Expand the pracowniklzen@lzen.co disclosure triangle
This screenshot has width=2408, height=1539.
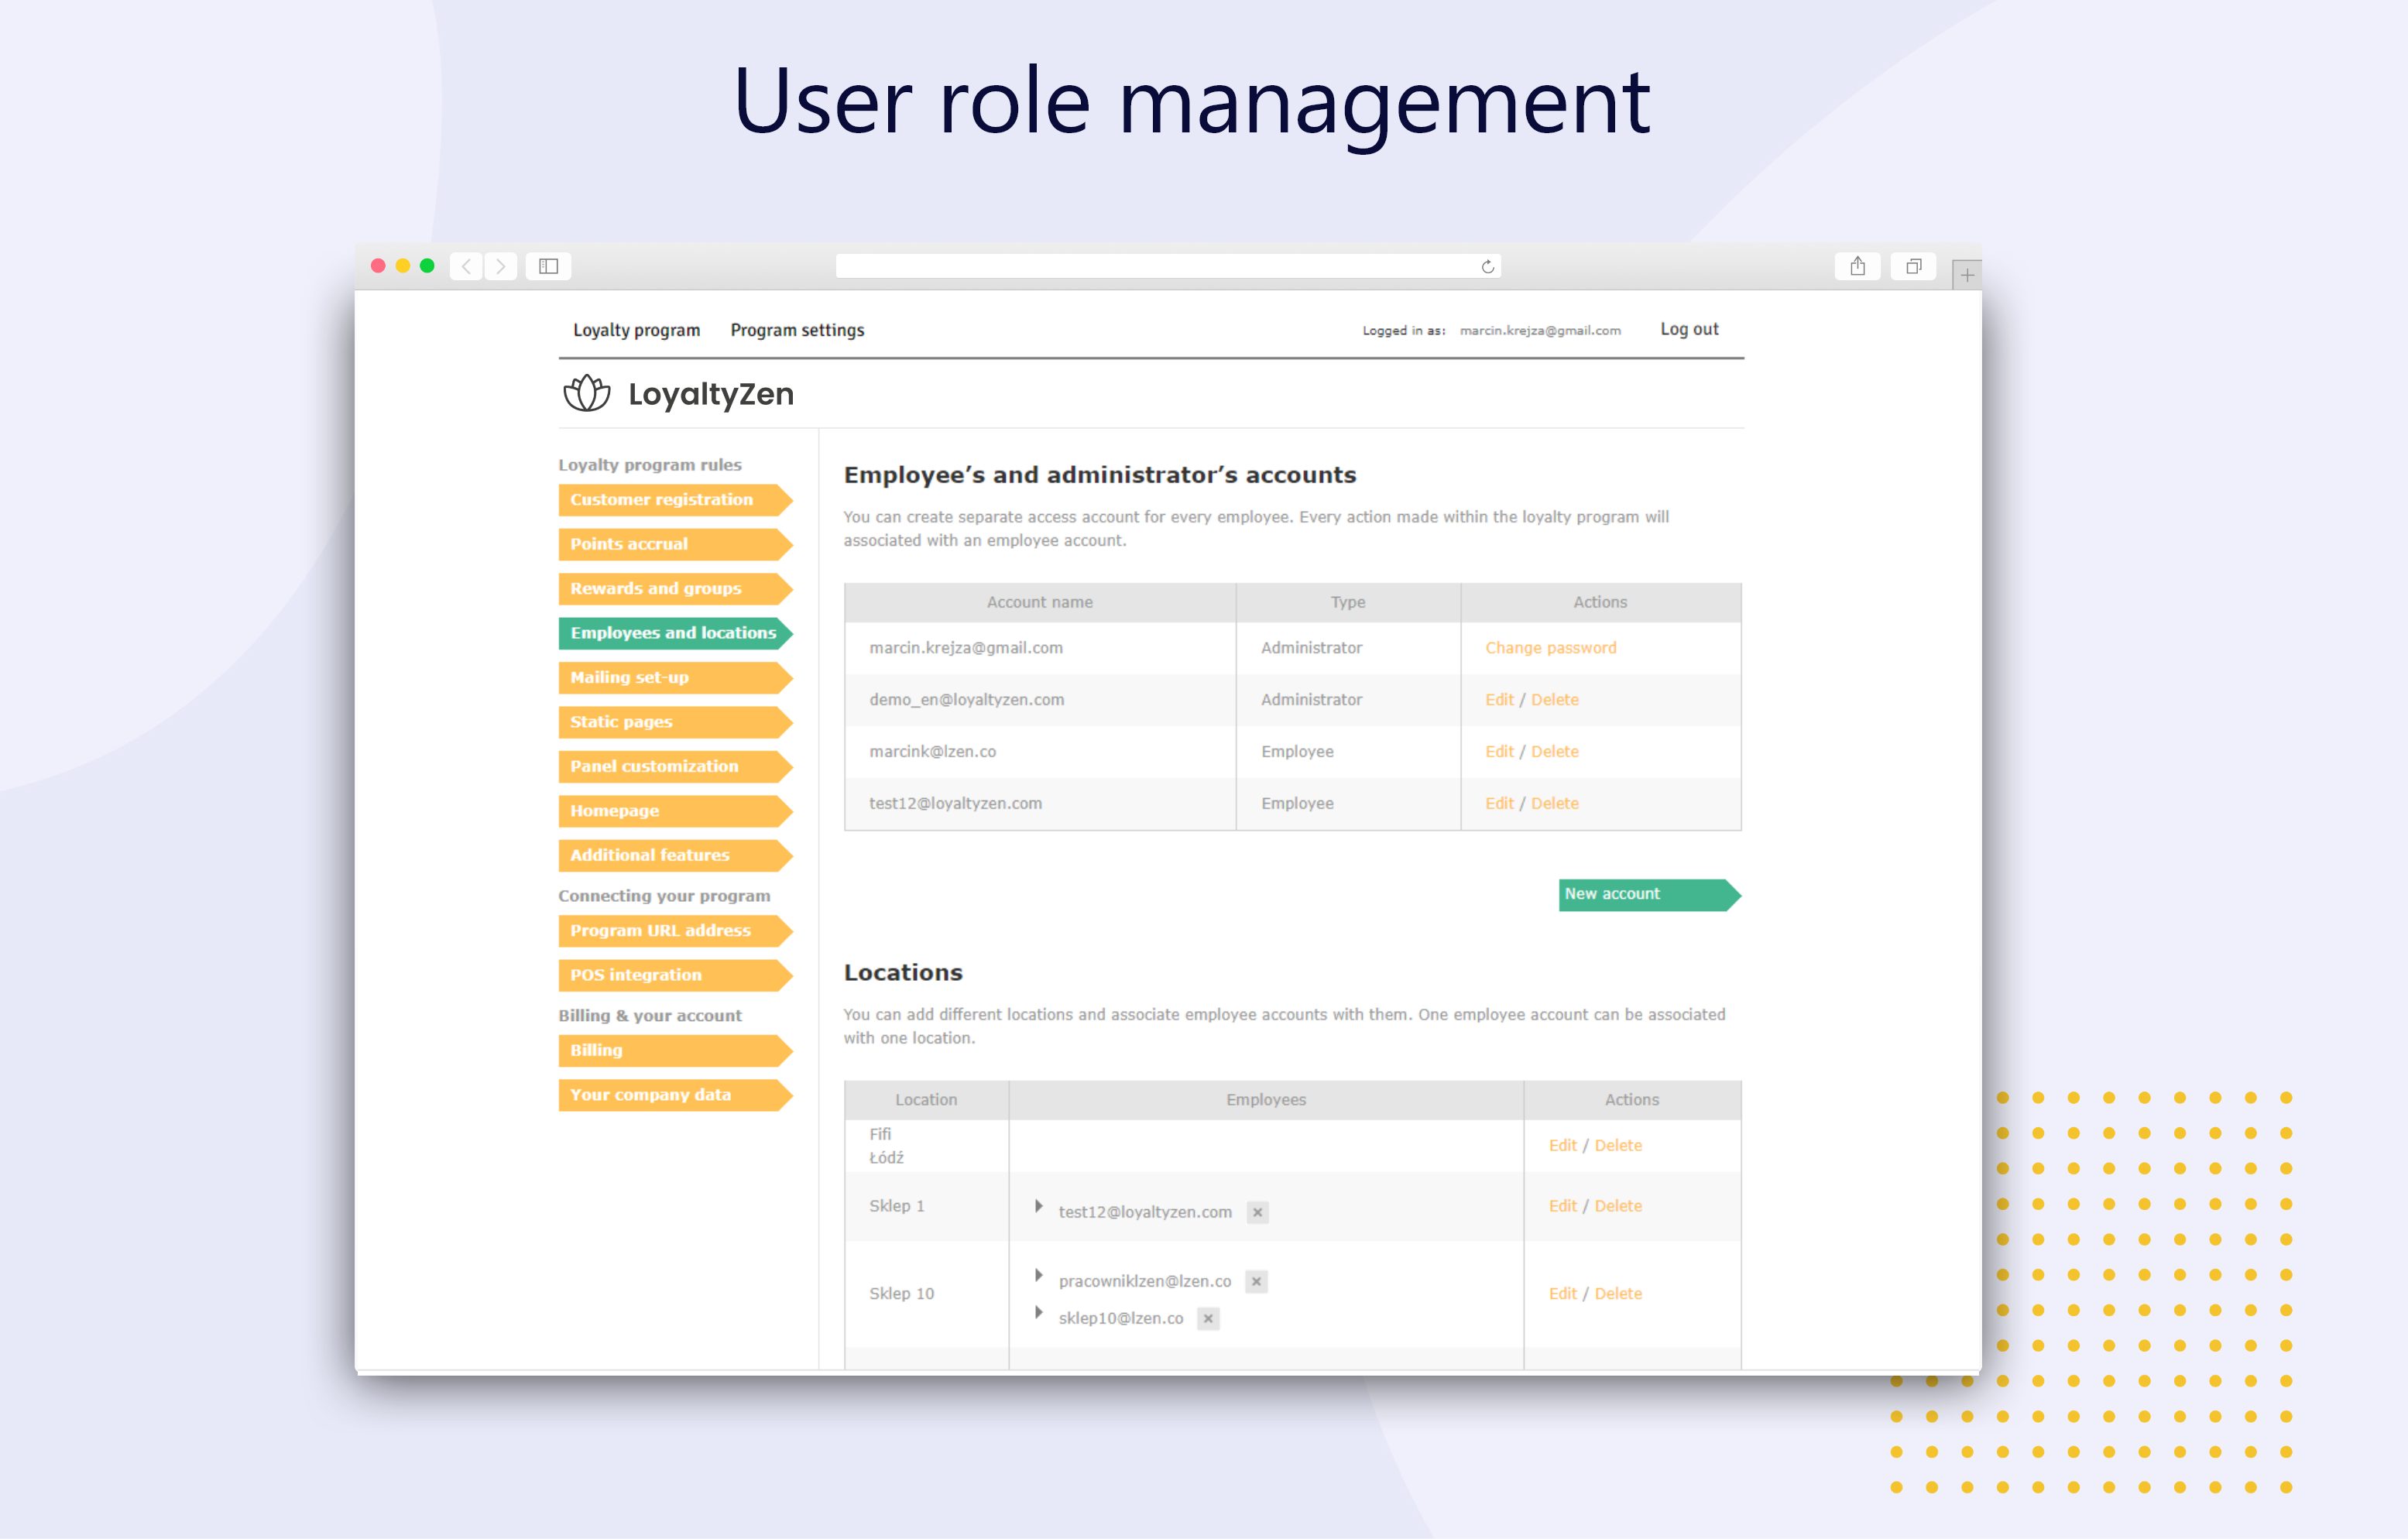click(1038, 1275)
